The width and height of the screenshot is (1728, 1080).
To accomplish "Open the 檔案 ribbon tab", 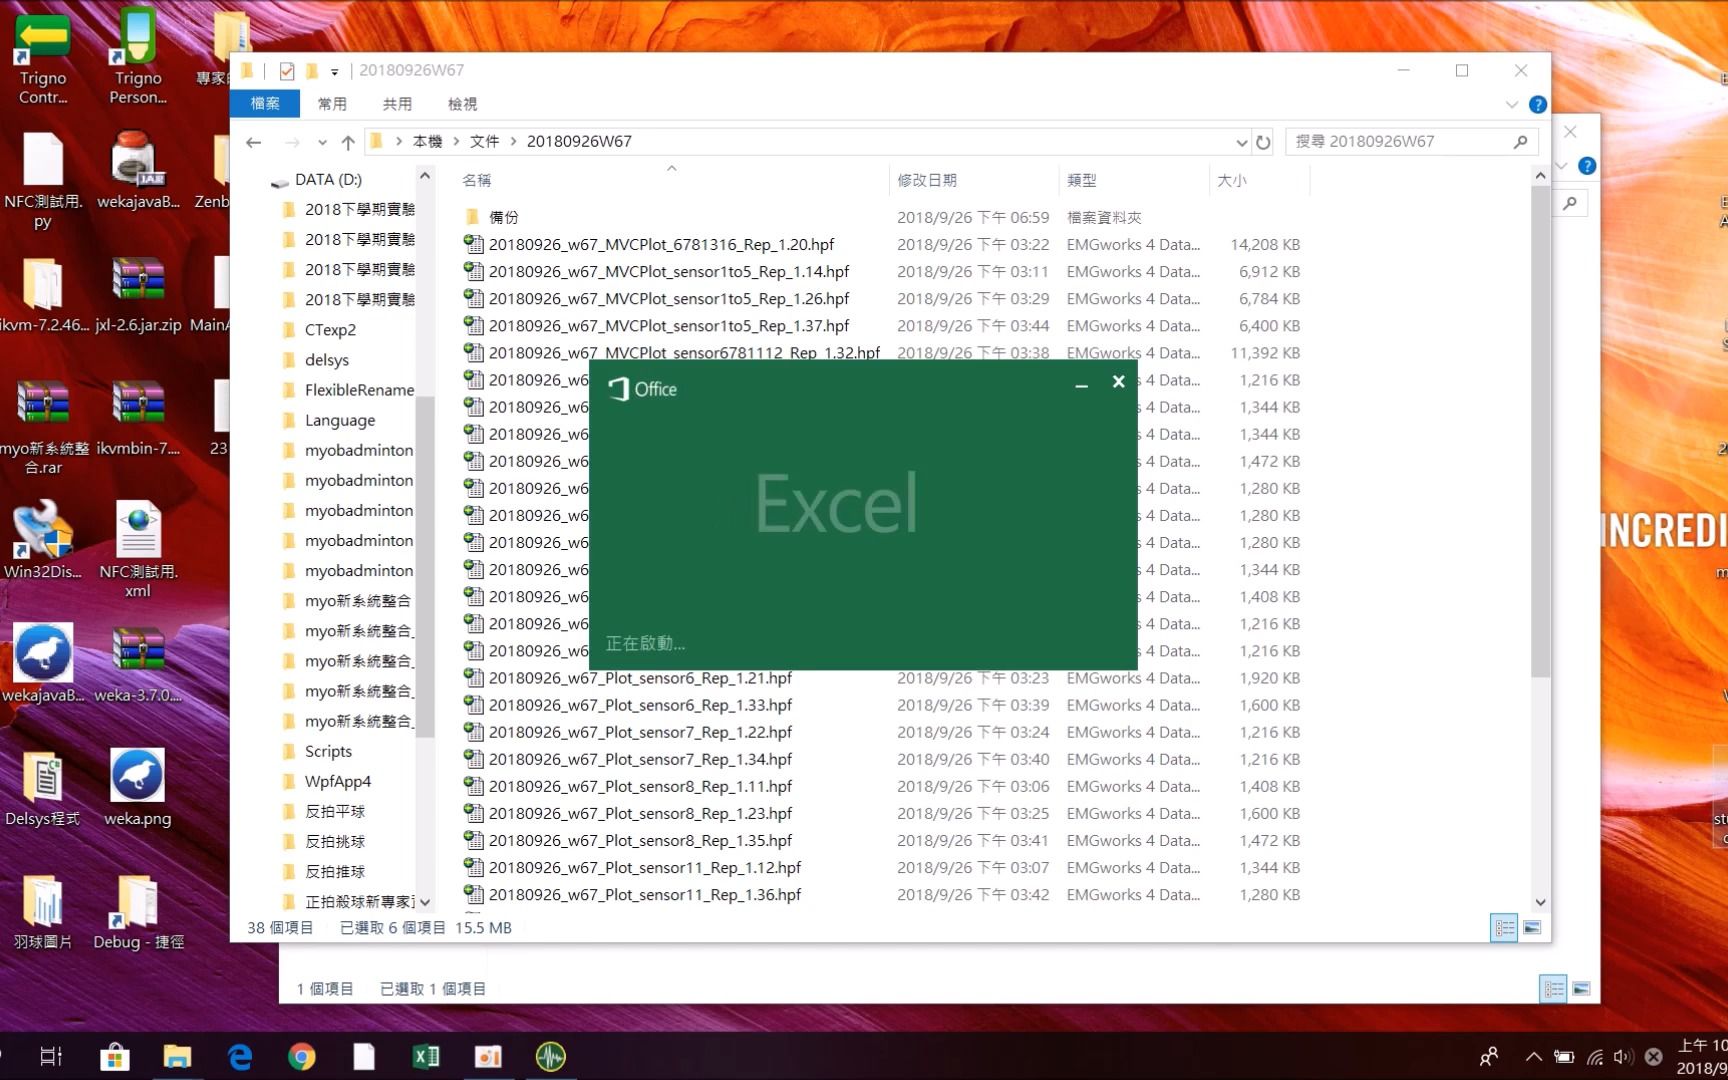I will [265, 104].
